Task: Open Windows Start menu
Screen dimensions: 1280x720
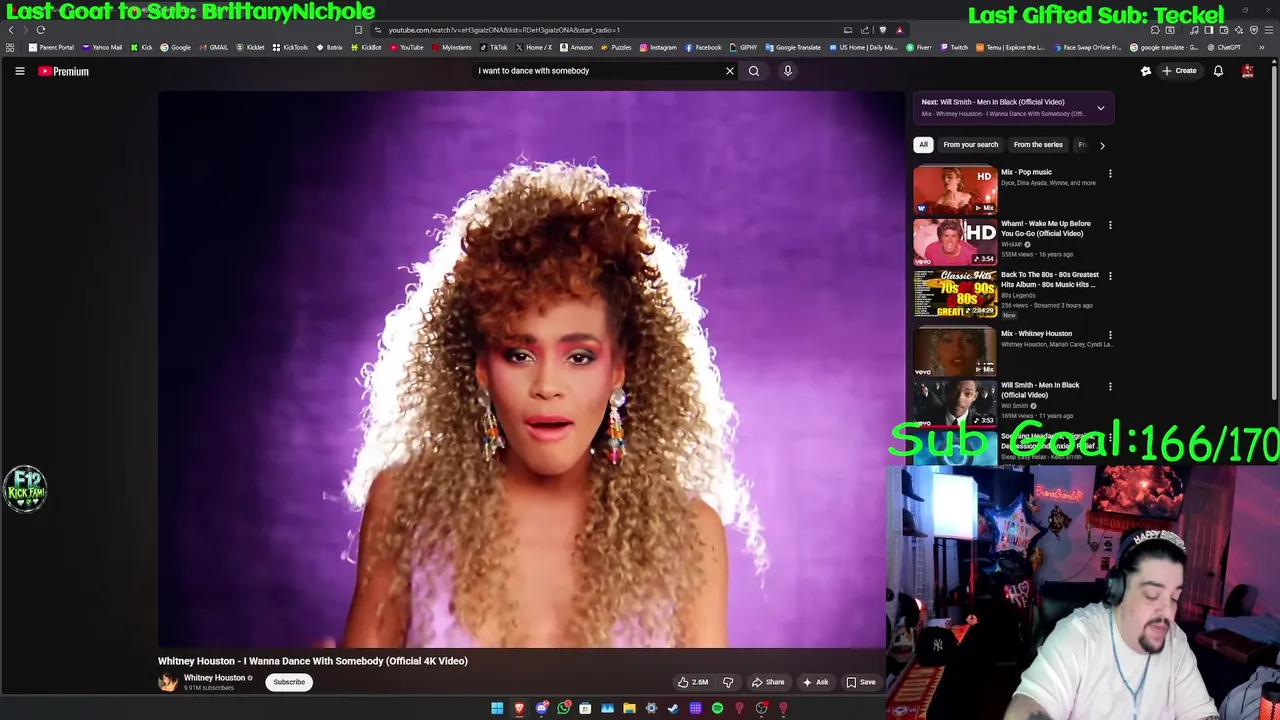Action: (x=497, y=708)
